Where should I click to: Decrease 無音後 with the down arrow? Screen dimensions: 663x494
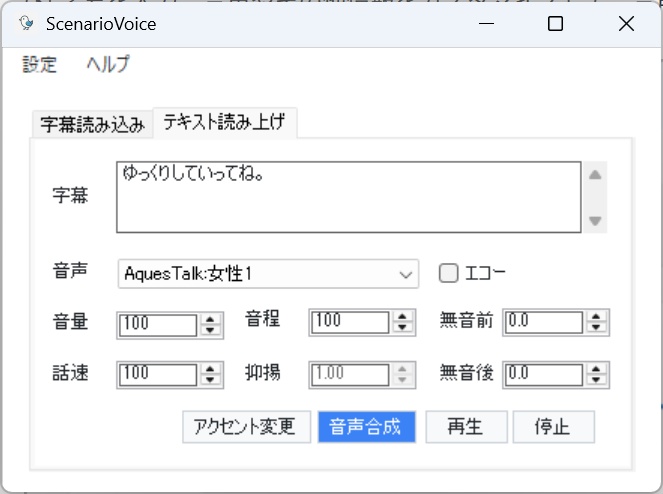[x=596, y=380]
